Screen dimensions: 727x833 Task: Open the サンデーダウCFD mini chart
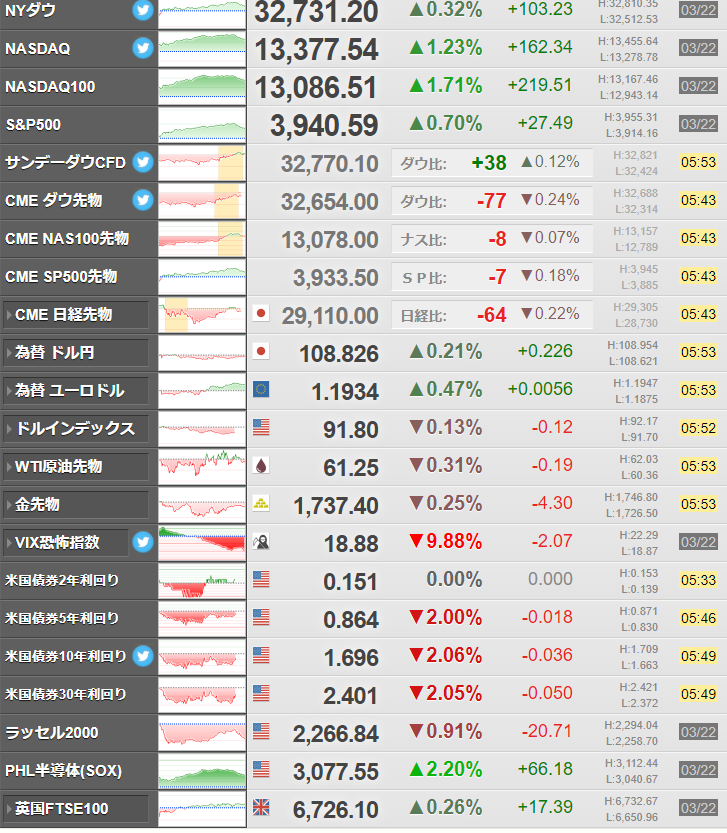point(202,163)
